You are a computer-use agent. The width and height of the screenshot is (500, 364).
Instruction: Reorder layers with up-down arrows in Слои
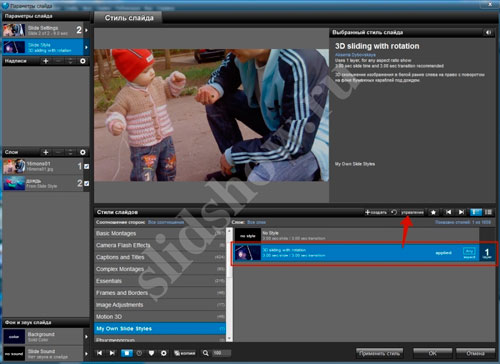click(x=70, y=152)
